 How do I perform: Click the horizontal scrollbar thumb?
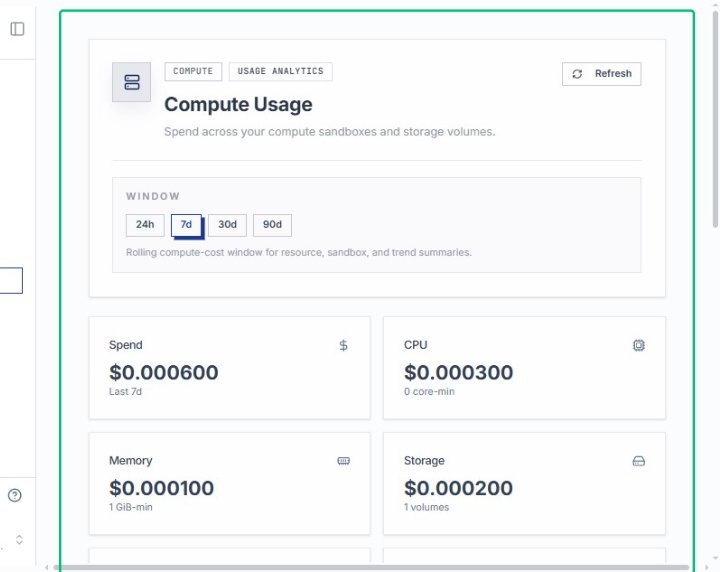coord(371,568)
